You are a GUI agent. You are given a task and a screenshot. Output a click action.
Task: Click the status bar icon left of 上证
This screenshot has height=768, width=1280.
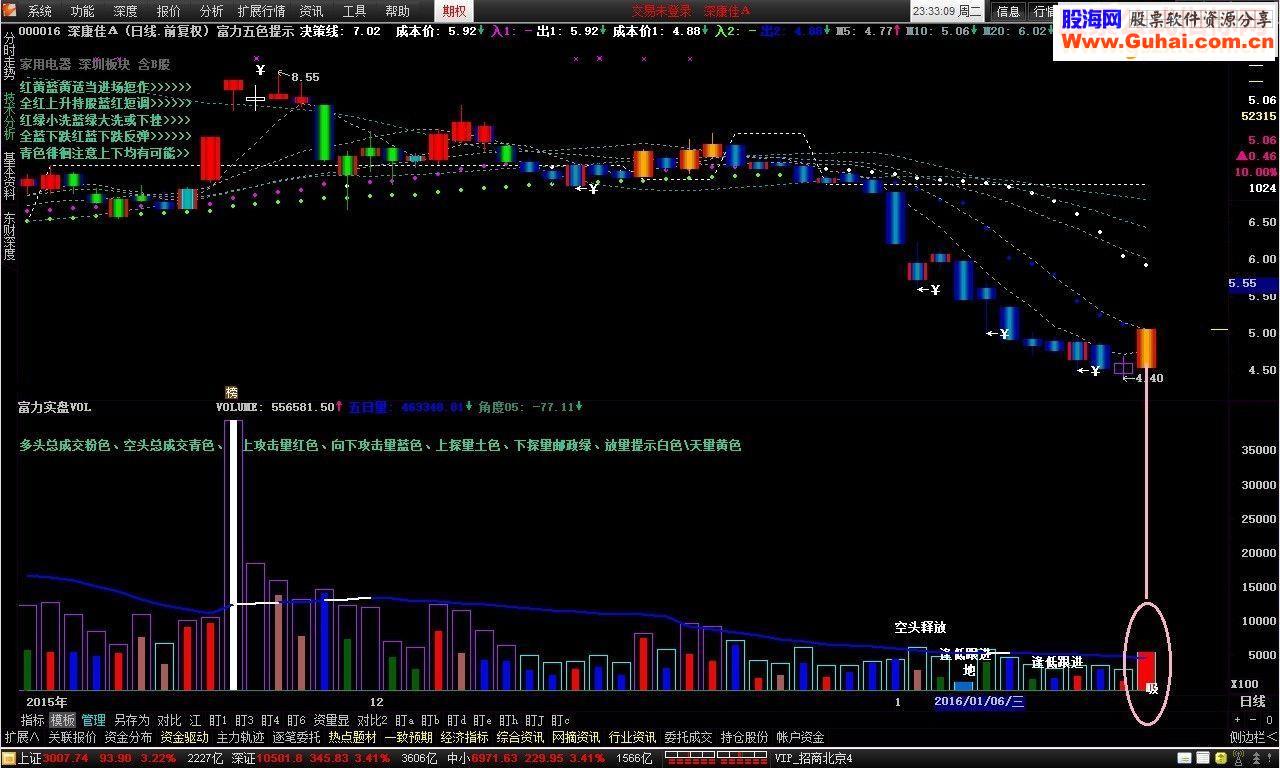8,758
